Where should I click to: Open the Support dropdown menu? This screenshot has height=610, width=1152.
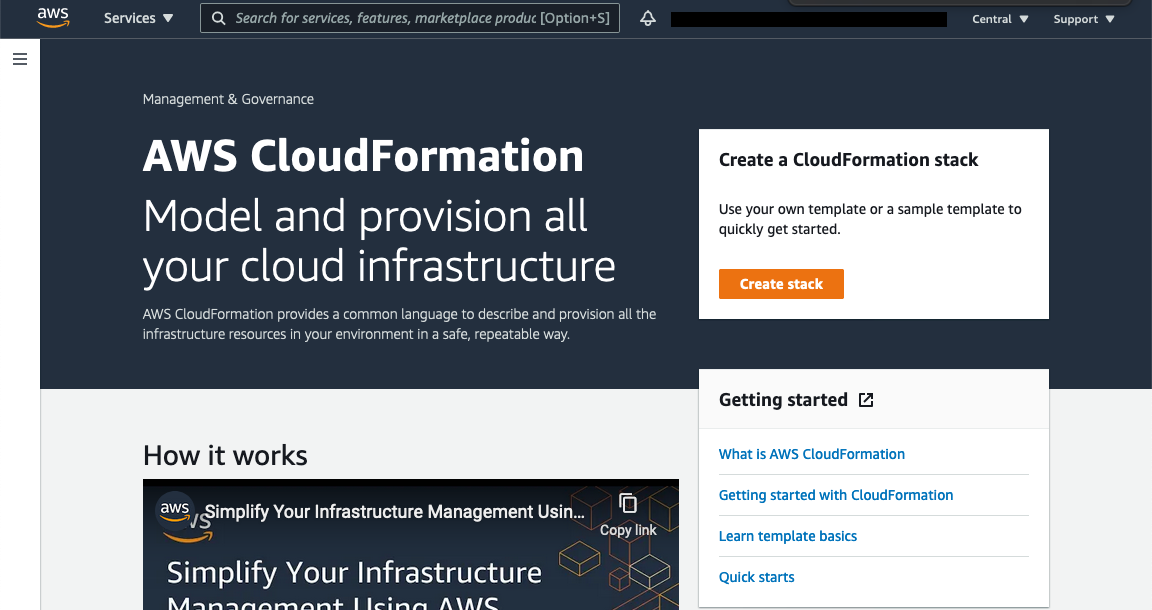(1084, 19)
